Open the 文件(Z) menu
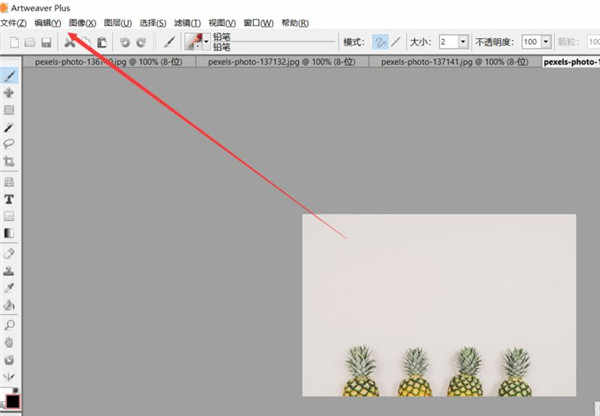The image size is (600, 416). [x=13, y=23]
